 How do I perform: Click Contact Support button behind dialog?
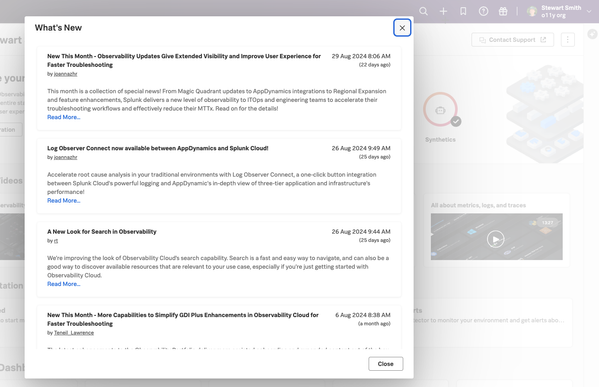(x=512, y=40)
